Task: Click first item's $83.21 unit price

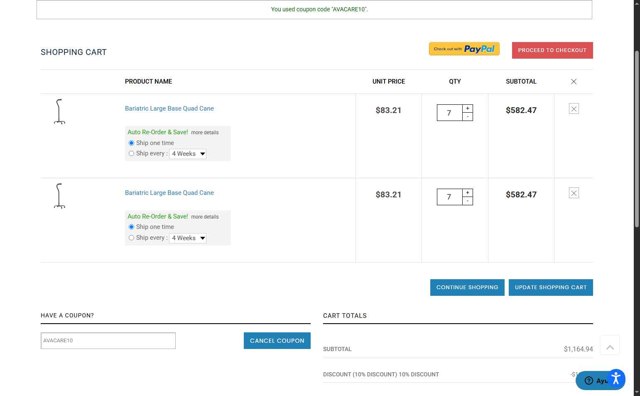Action: pos(388,110)
